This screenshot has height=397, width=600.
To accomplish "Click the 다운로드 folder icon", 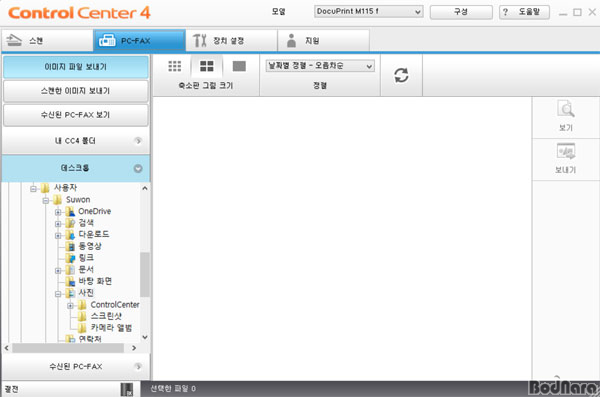I will point(70,235).
